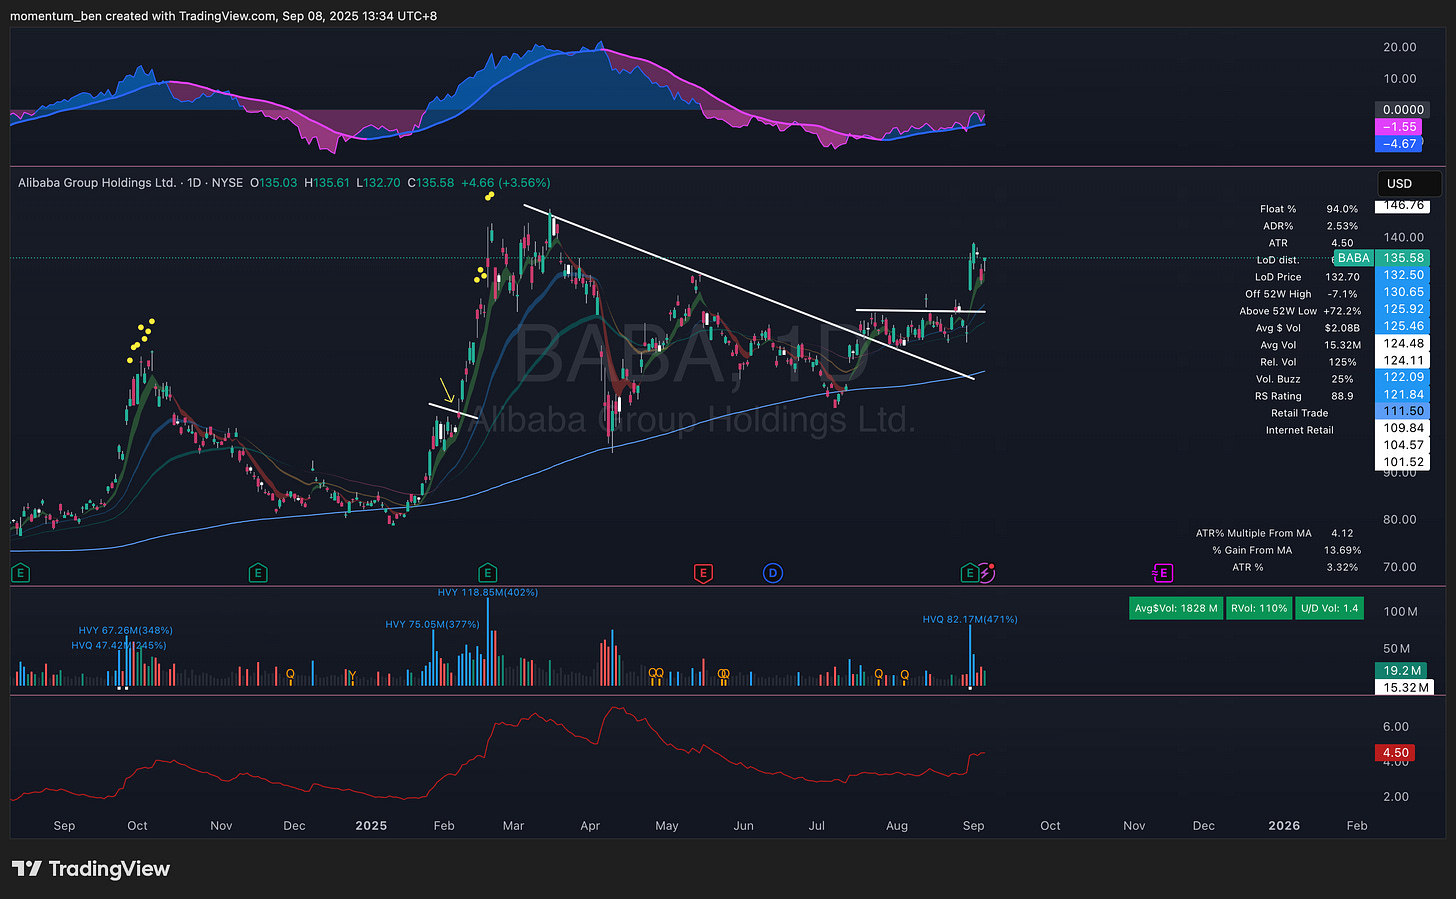Screen dimensions: 1456x899
Task: Click the 124.48 white price label
Action: pyautogui.click(x=1403, y=343)
